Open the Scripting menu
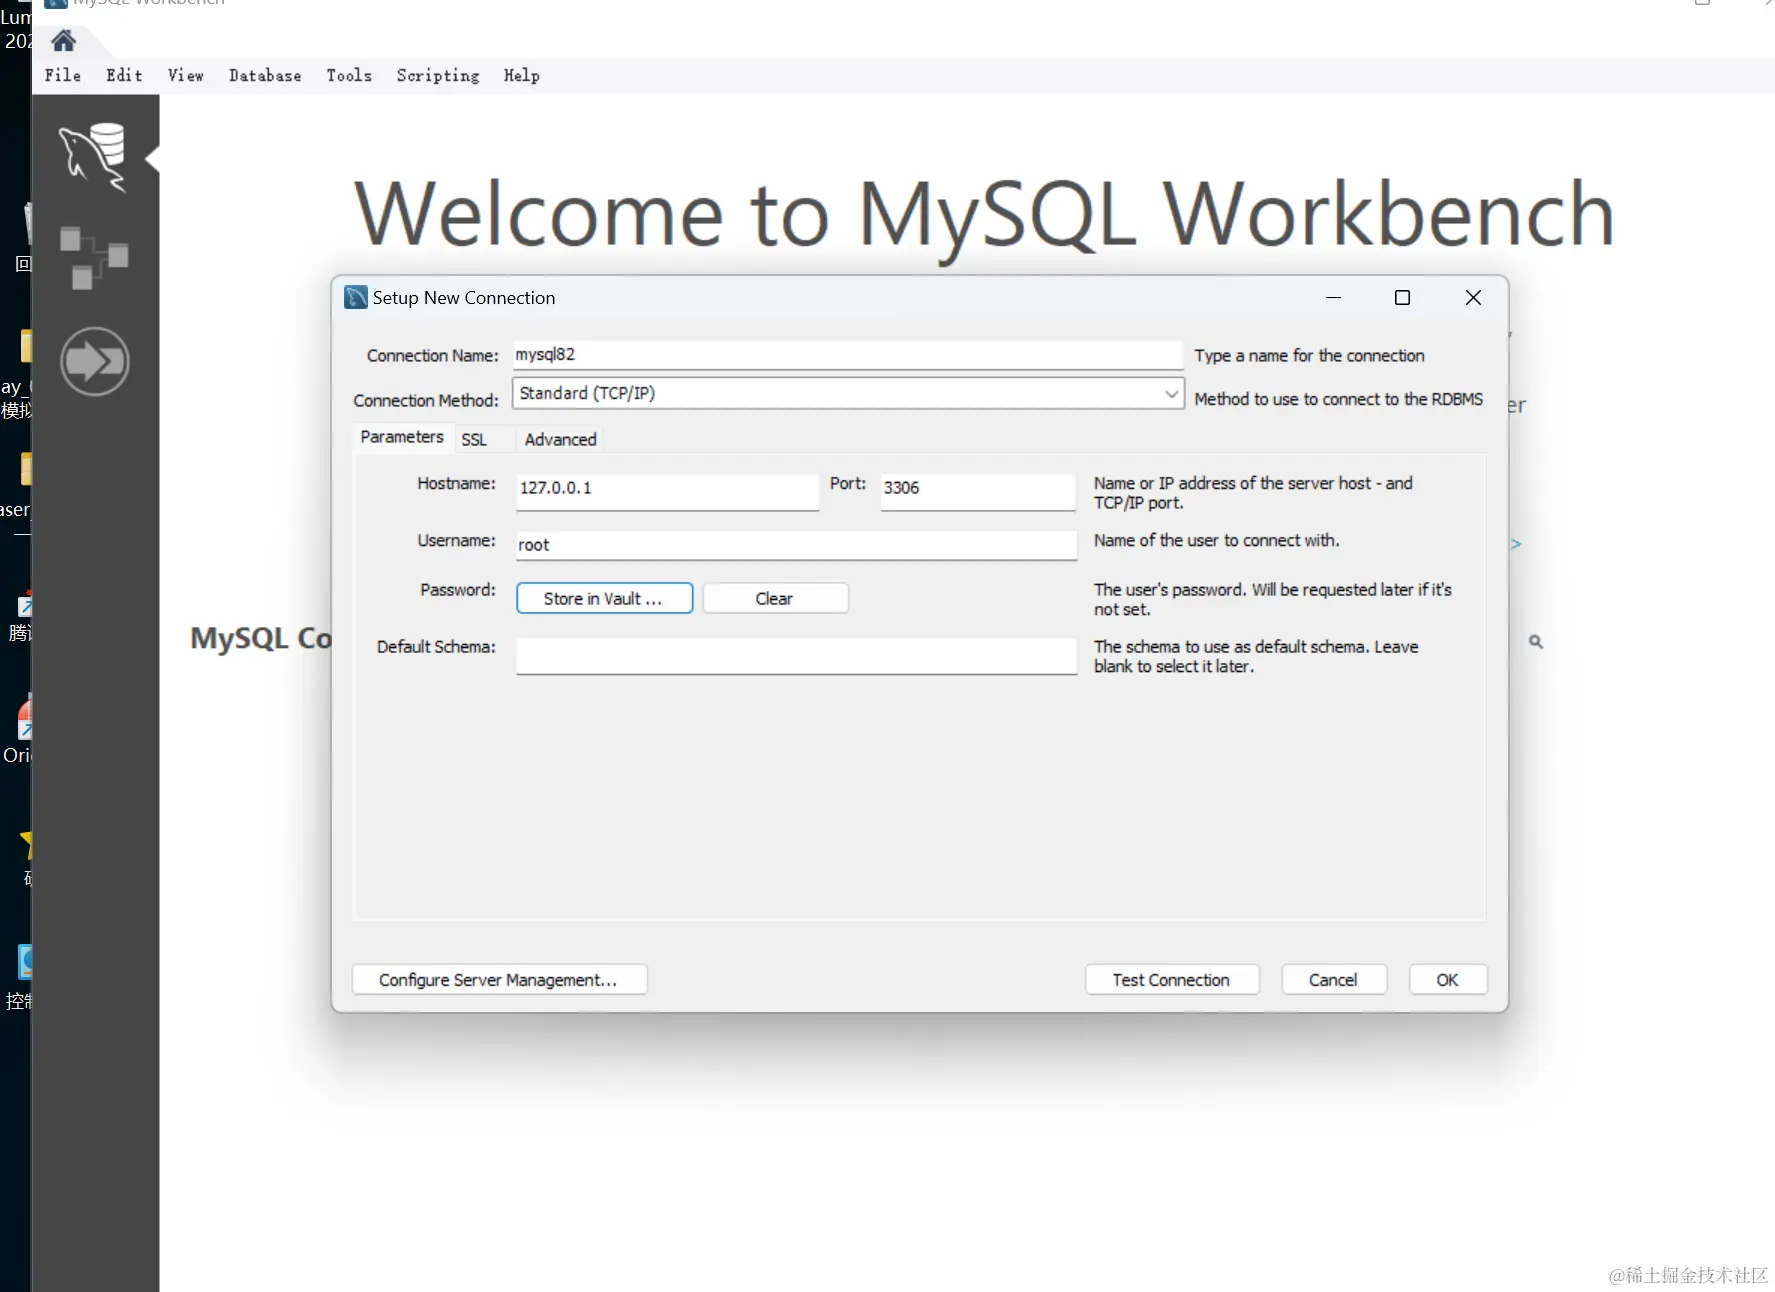Image resolution: width=1775 pixels, height=1292 pixels. click(x=438, y=76)
